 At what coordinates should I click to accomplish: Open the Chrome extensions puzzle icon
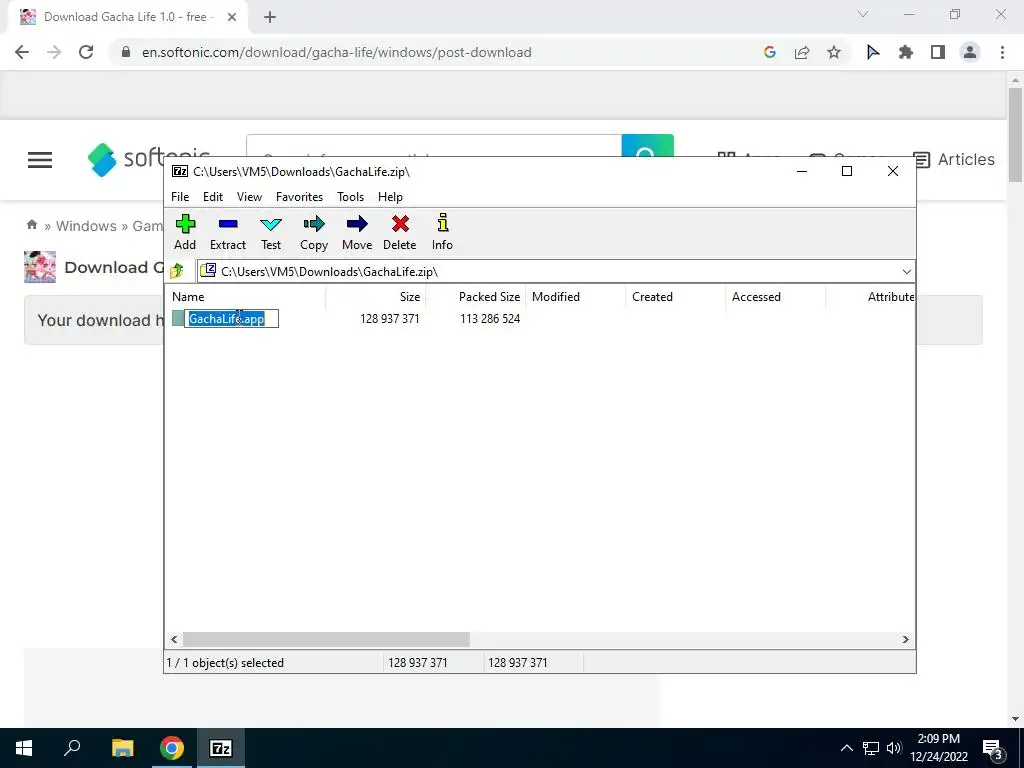tap(906, 52)
